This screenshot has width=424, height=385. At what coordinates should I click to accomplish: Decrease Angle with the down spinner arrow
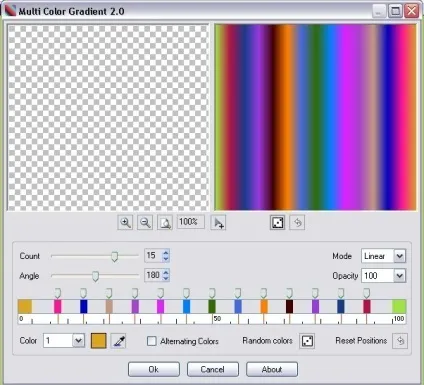(x=166, y=279)
